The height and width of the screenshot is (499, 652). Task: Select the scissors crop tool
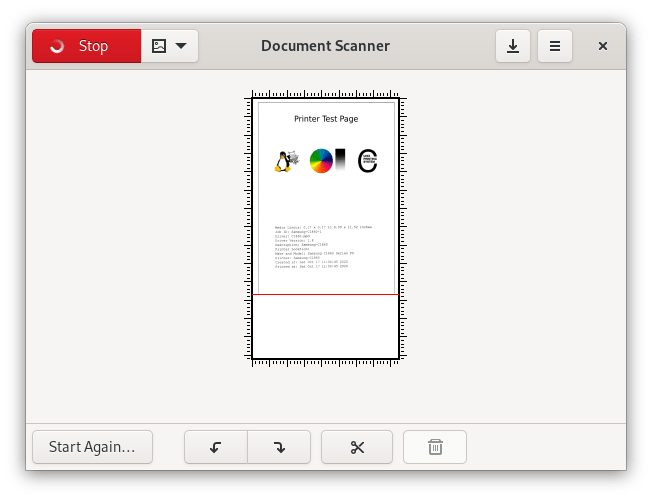[x=357, y=447]
